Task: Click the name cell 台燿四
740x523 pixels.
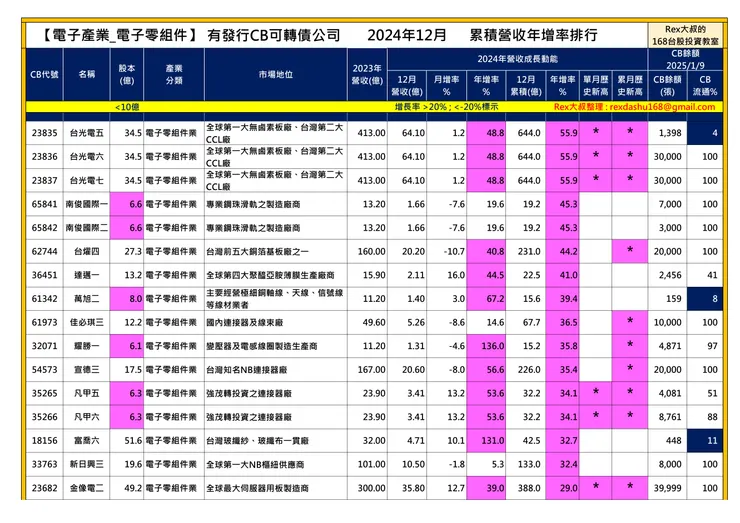Action: point(86,251)
